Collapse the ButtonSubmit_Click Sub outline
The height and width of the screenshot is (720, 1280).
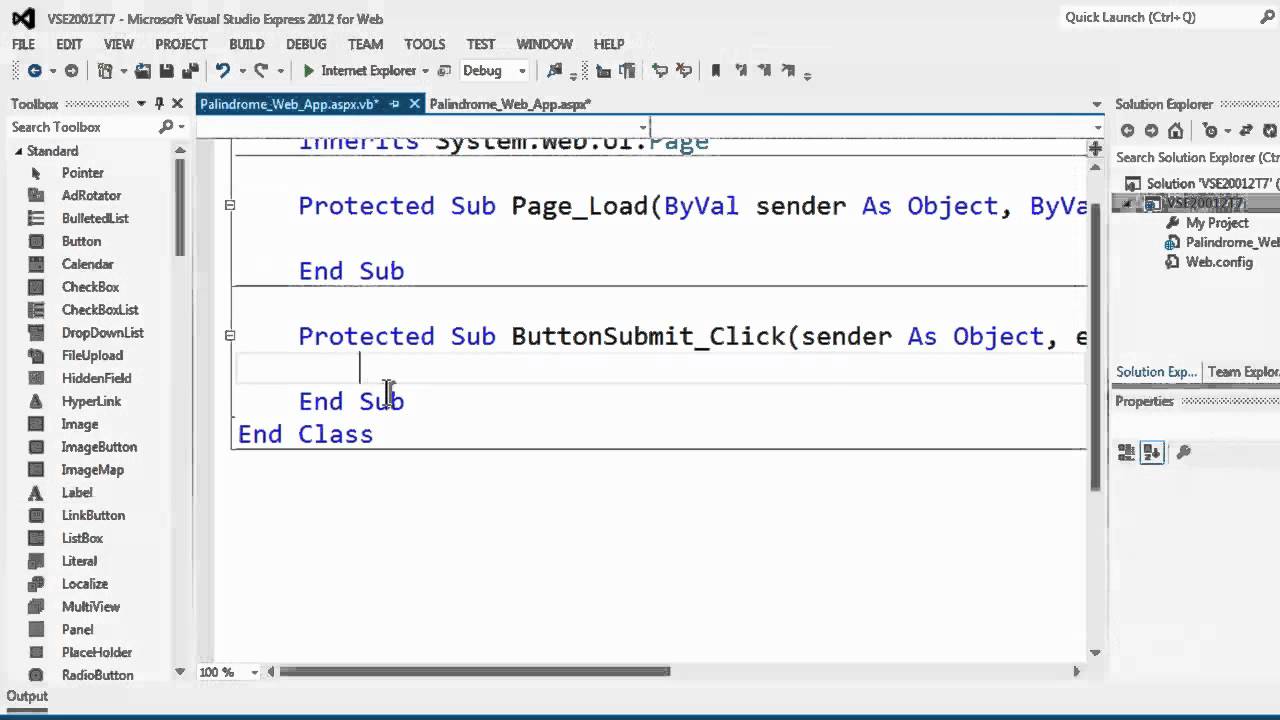(230, 336)
